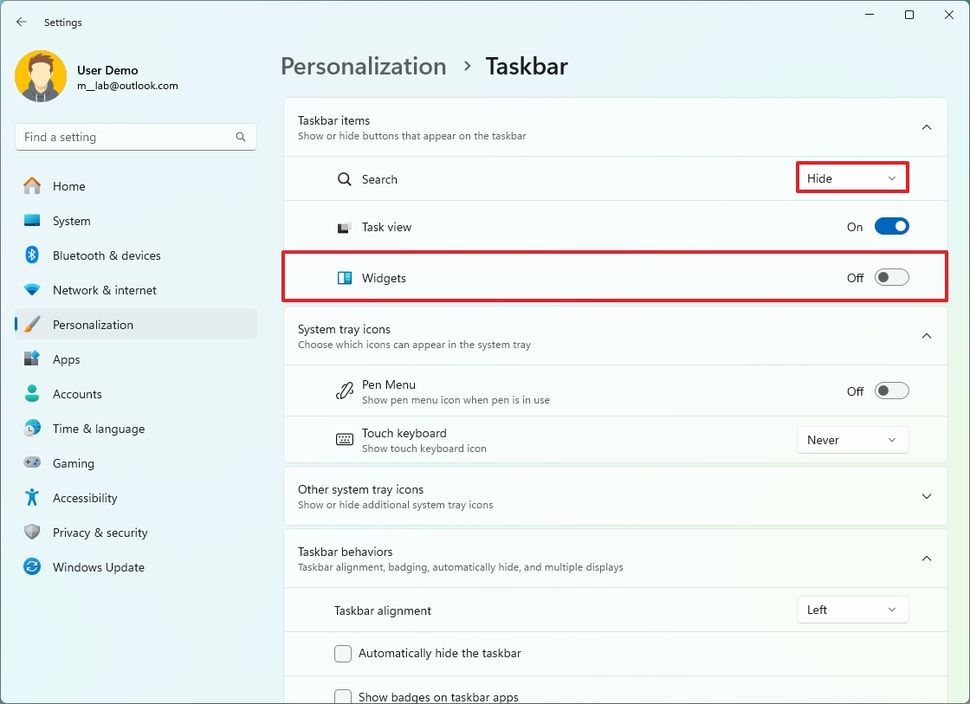Open Apps settings from sidebar
The width and height of the screenshot is (970, 704).
point(66,359)
